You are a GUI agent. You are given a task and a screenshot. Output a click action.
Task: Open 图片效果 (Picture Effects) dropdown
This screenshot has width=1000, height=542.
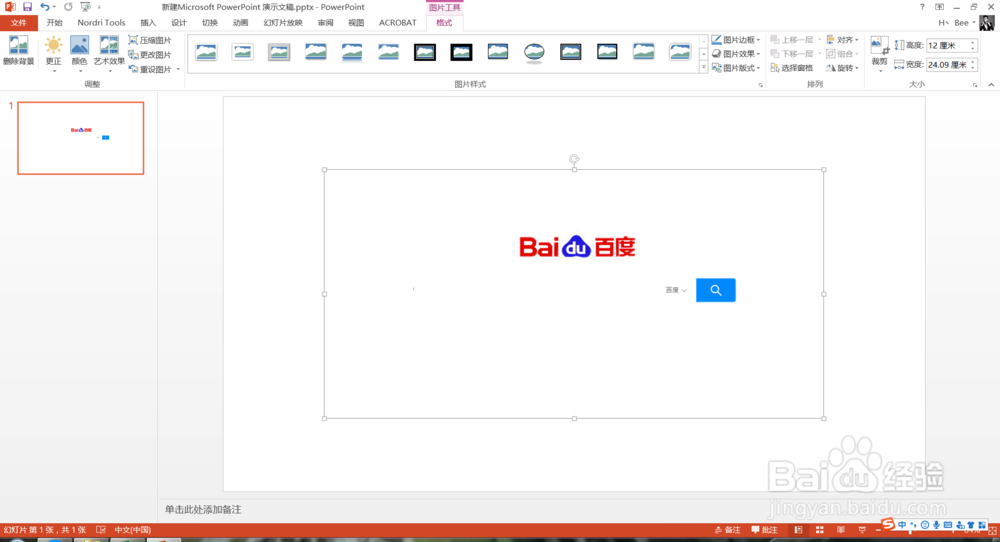736,54
